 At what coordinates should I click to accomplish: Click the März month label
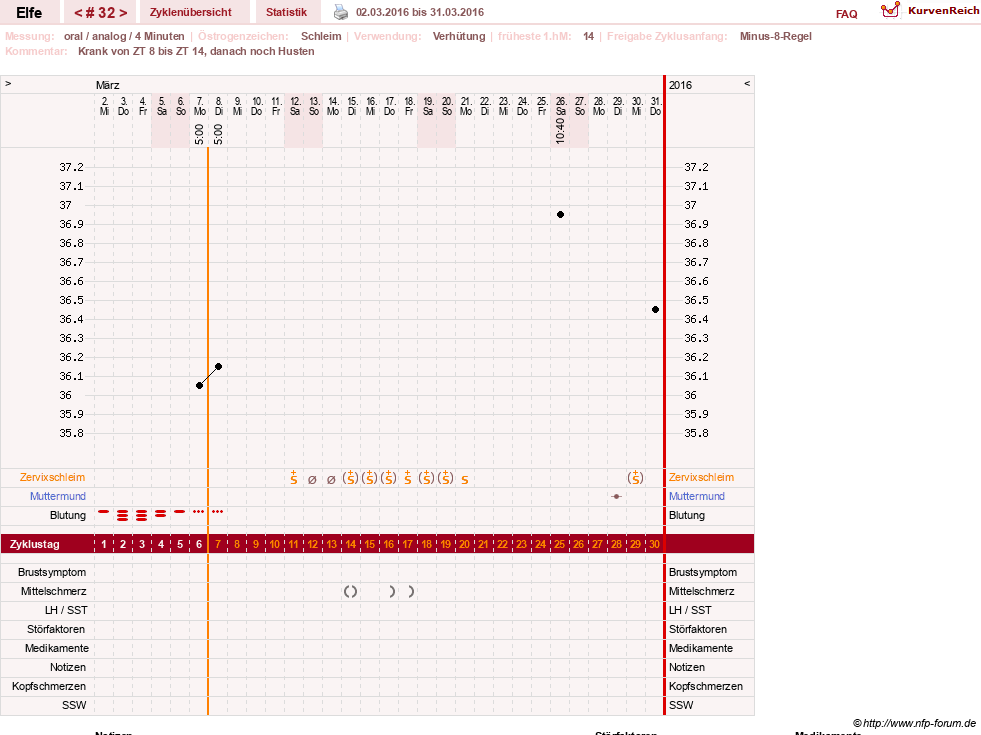click(108, 85)
